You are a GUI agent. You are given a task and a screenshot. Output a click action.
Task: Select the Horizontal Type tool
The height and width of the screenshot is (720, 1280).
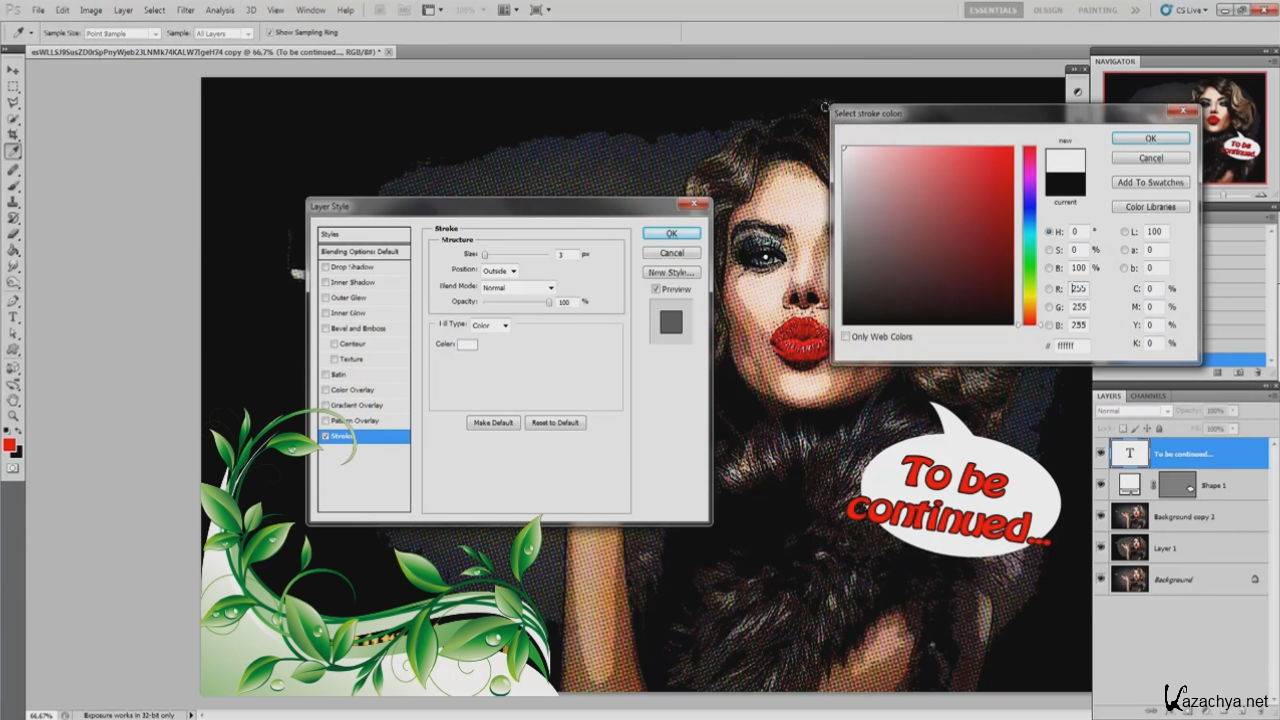(13, 317)
